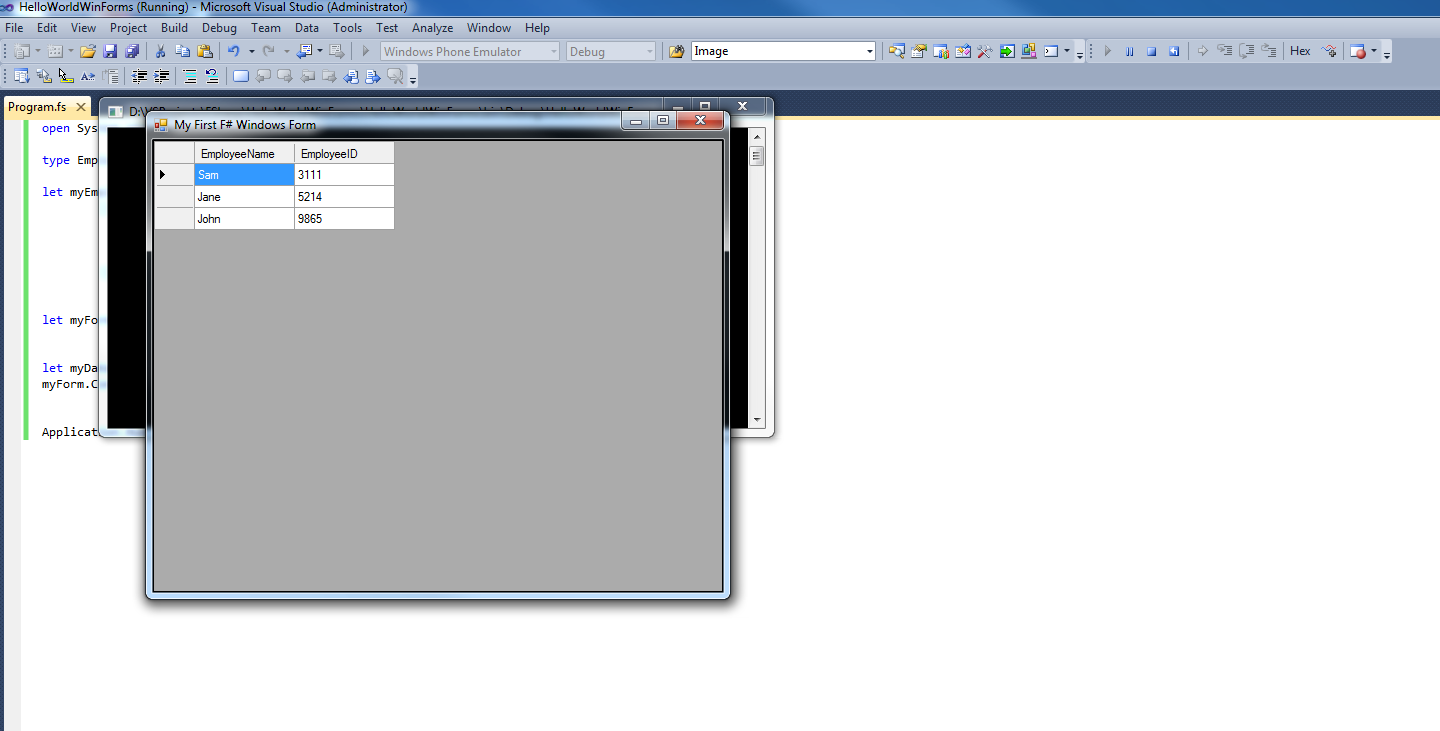Select the Program.fs tab

38,105
